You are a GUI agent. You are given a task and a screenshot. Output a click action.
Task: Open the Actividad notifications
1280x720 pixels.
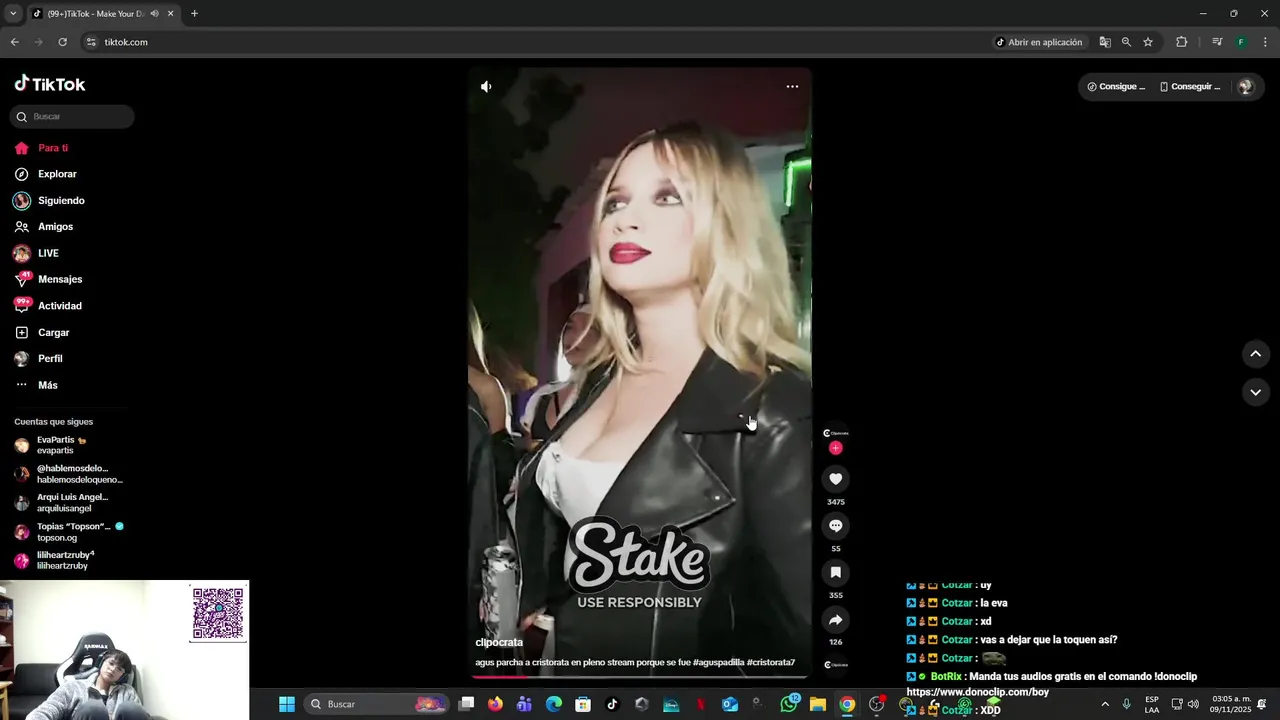click(60, 306)
